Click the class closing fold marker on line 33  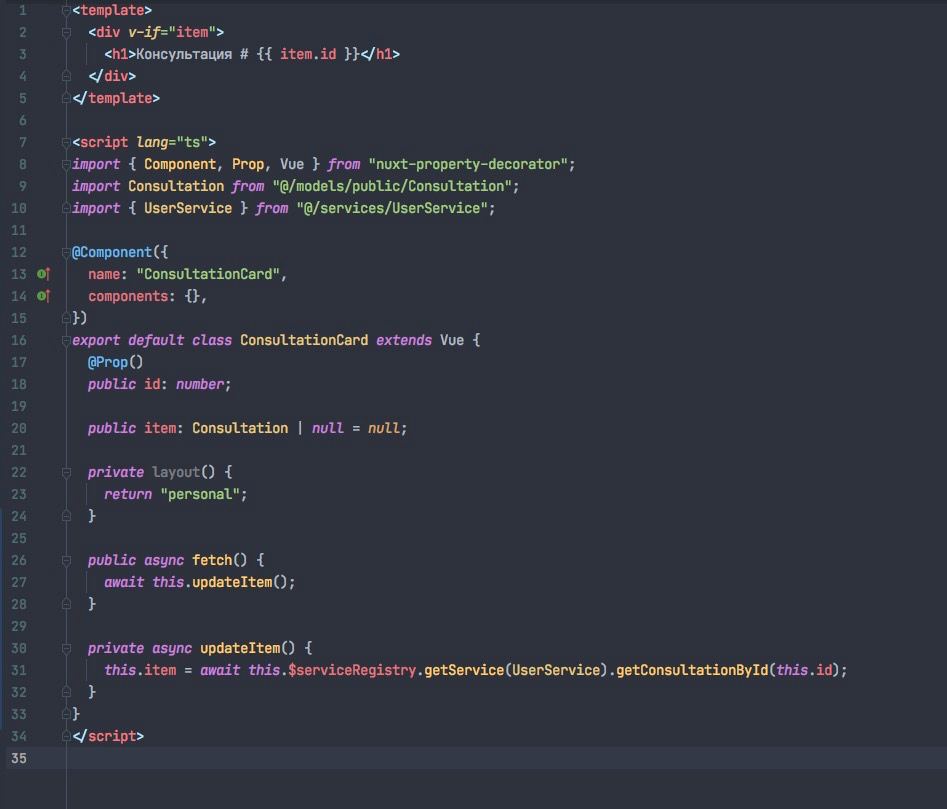point(66,714)
